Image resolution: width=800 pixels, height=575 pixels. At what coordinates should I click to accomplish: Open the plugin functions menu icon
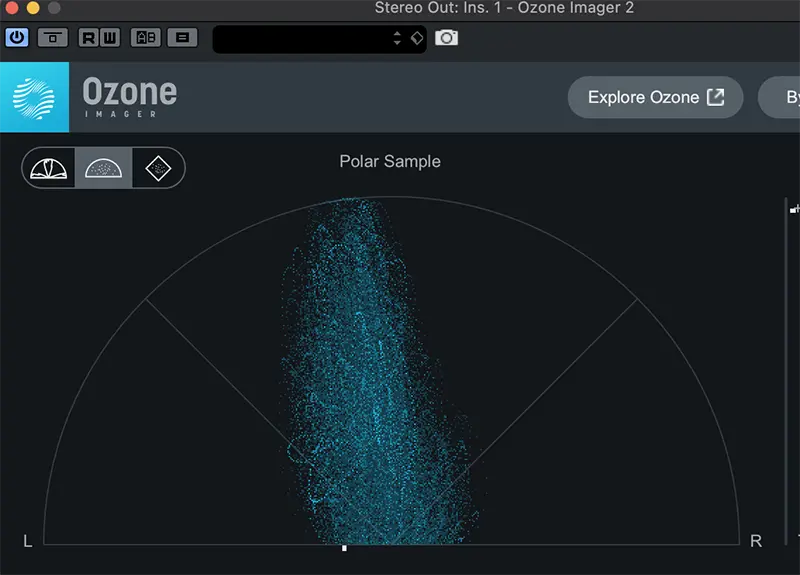pos(181,38)
